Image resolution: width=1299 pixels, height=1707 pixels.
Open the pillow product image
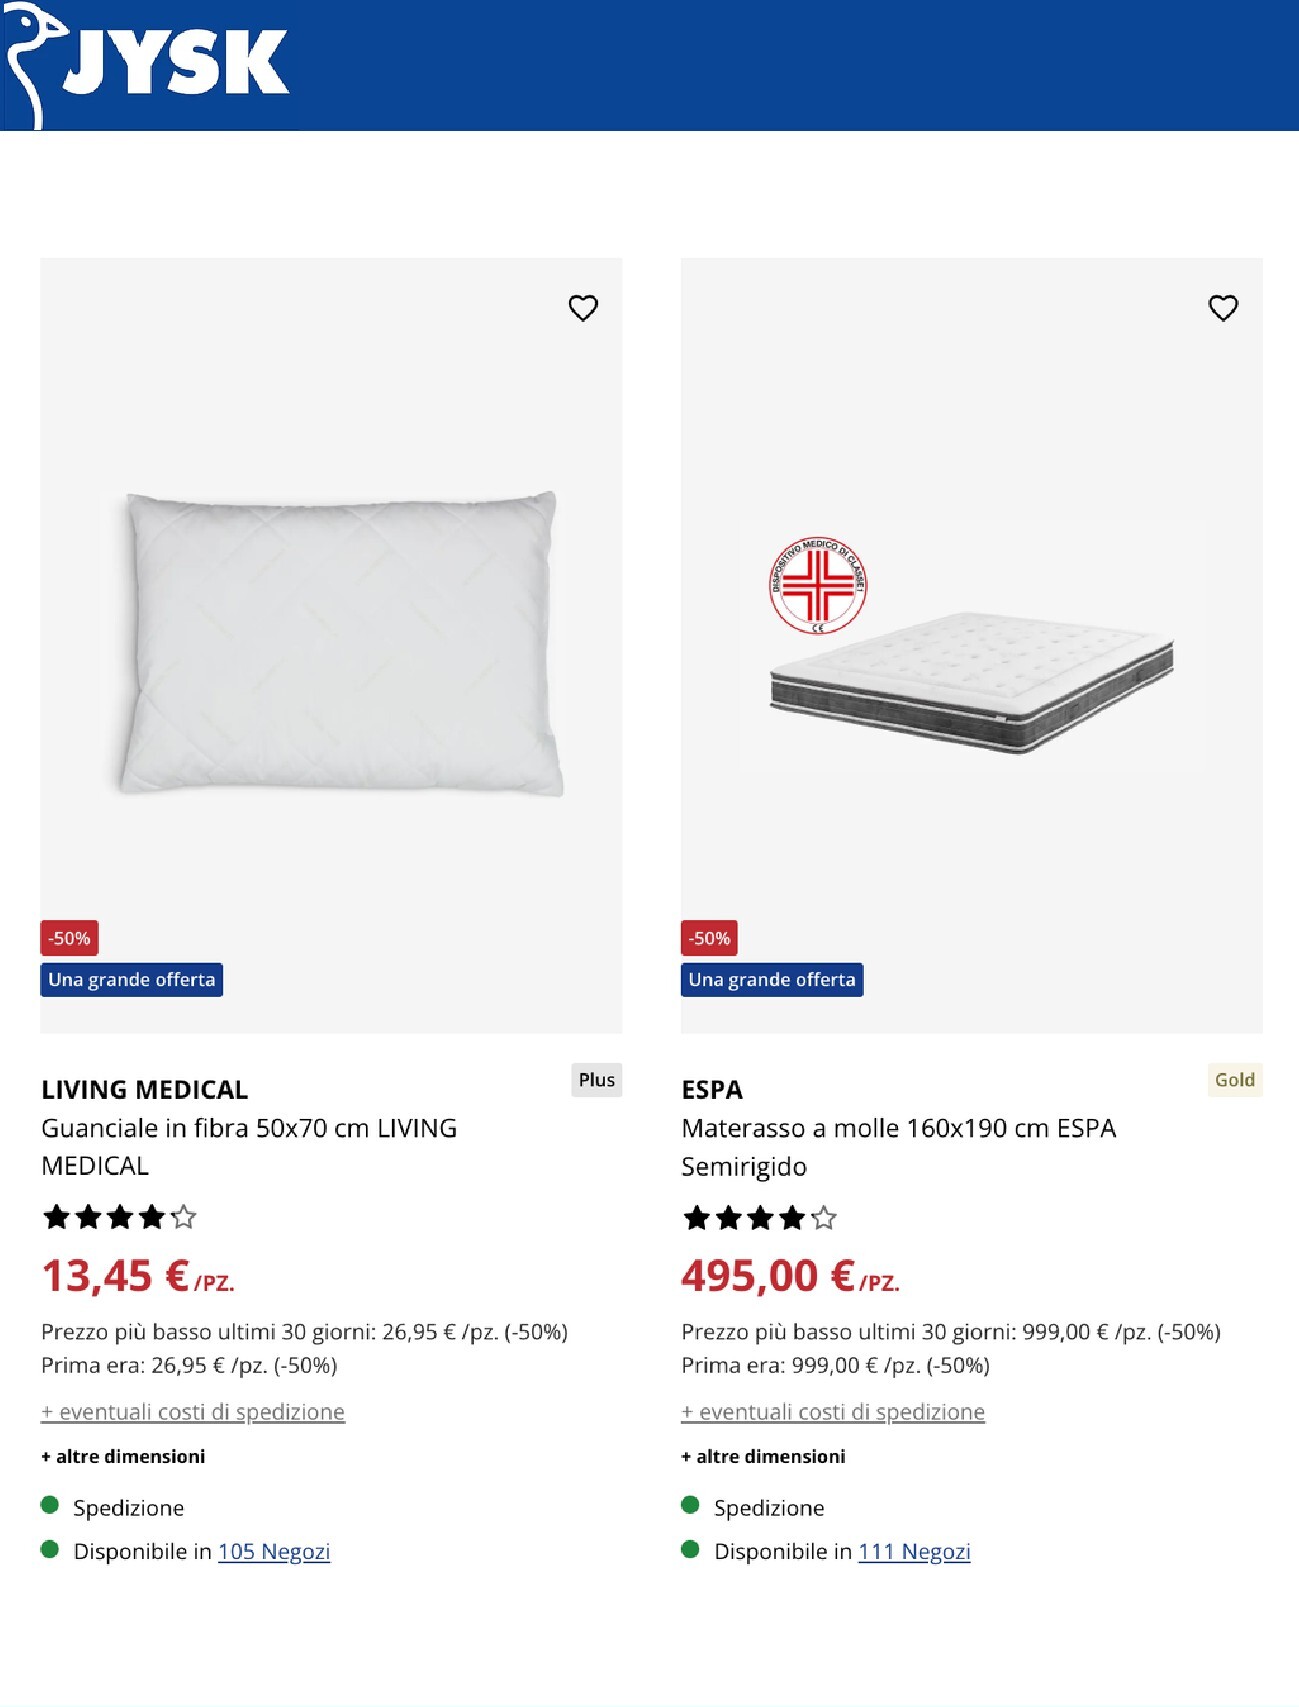[x=331, y=645]
